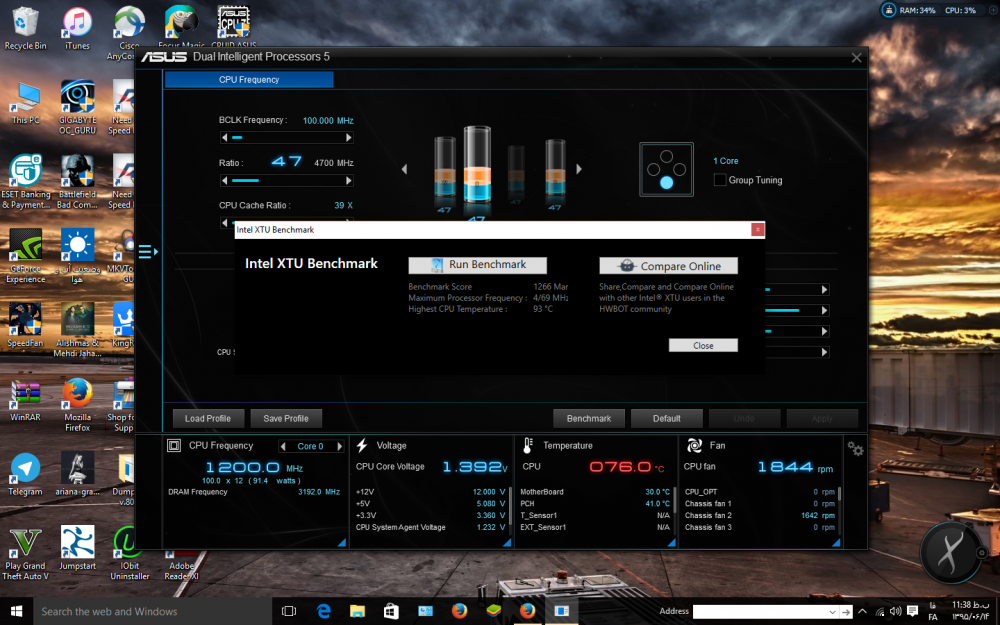Expand the ASUS side menu icon
Screen dimensions: 1000x625
click(x=148, y=252)
